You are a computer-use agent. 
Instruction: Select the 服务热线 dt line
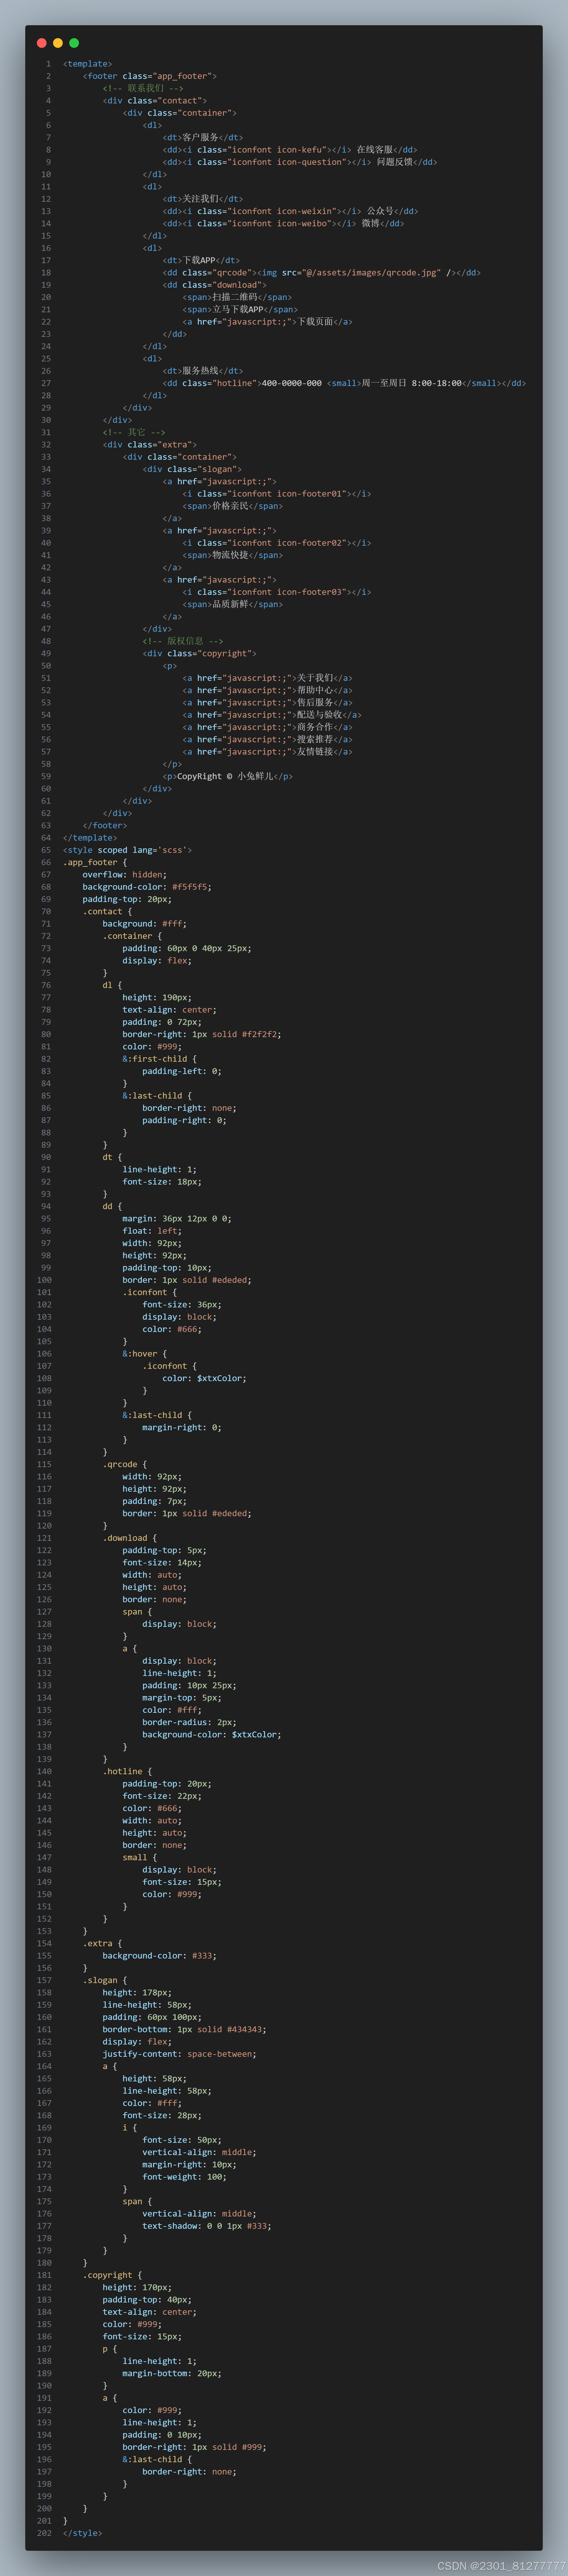(203, 371)
